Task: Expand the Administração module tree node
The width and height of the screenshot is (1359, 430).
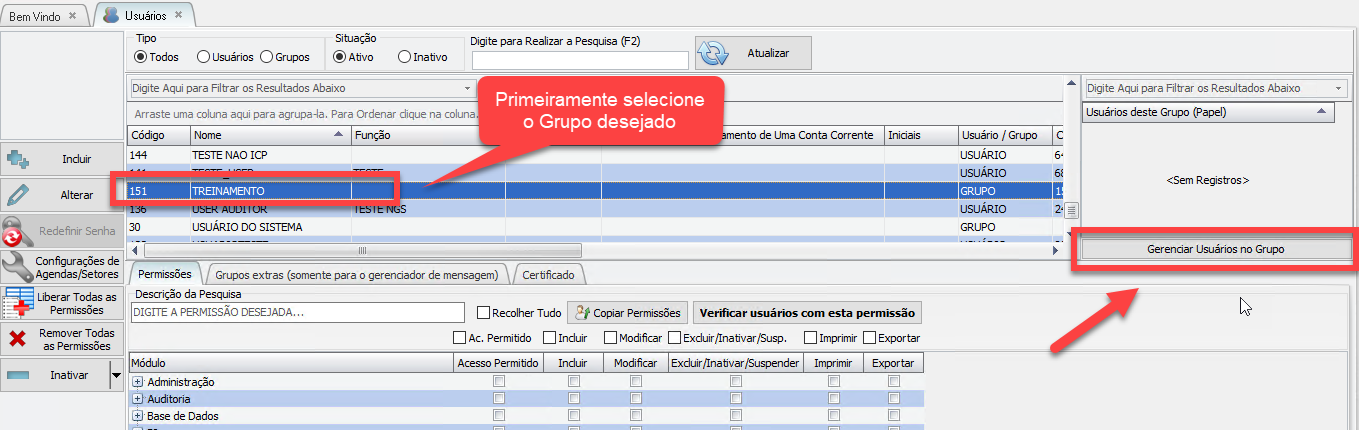Action: (137, 382)
